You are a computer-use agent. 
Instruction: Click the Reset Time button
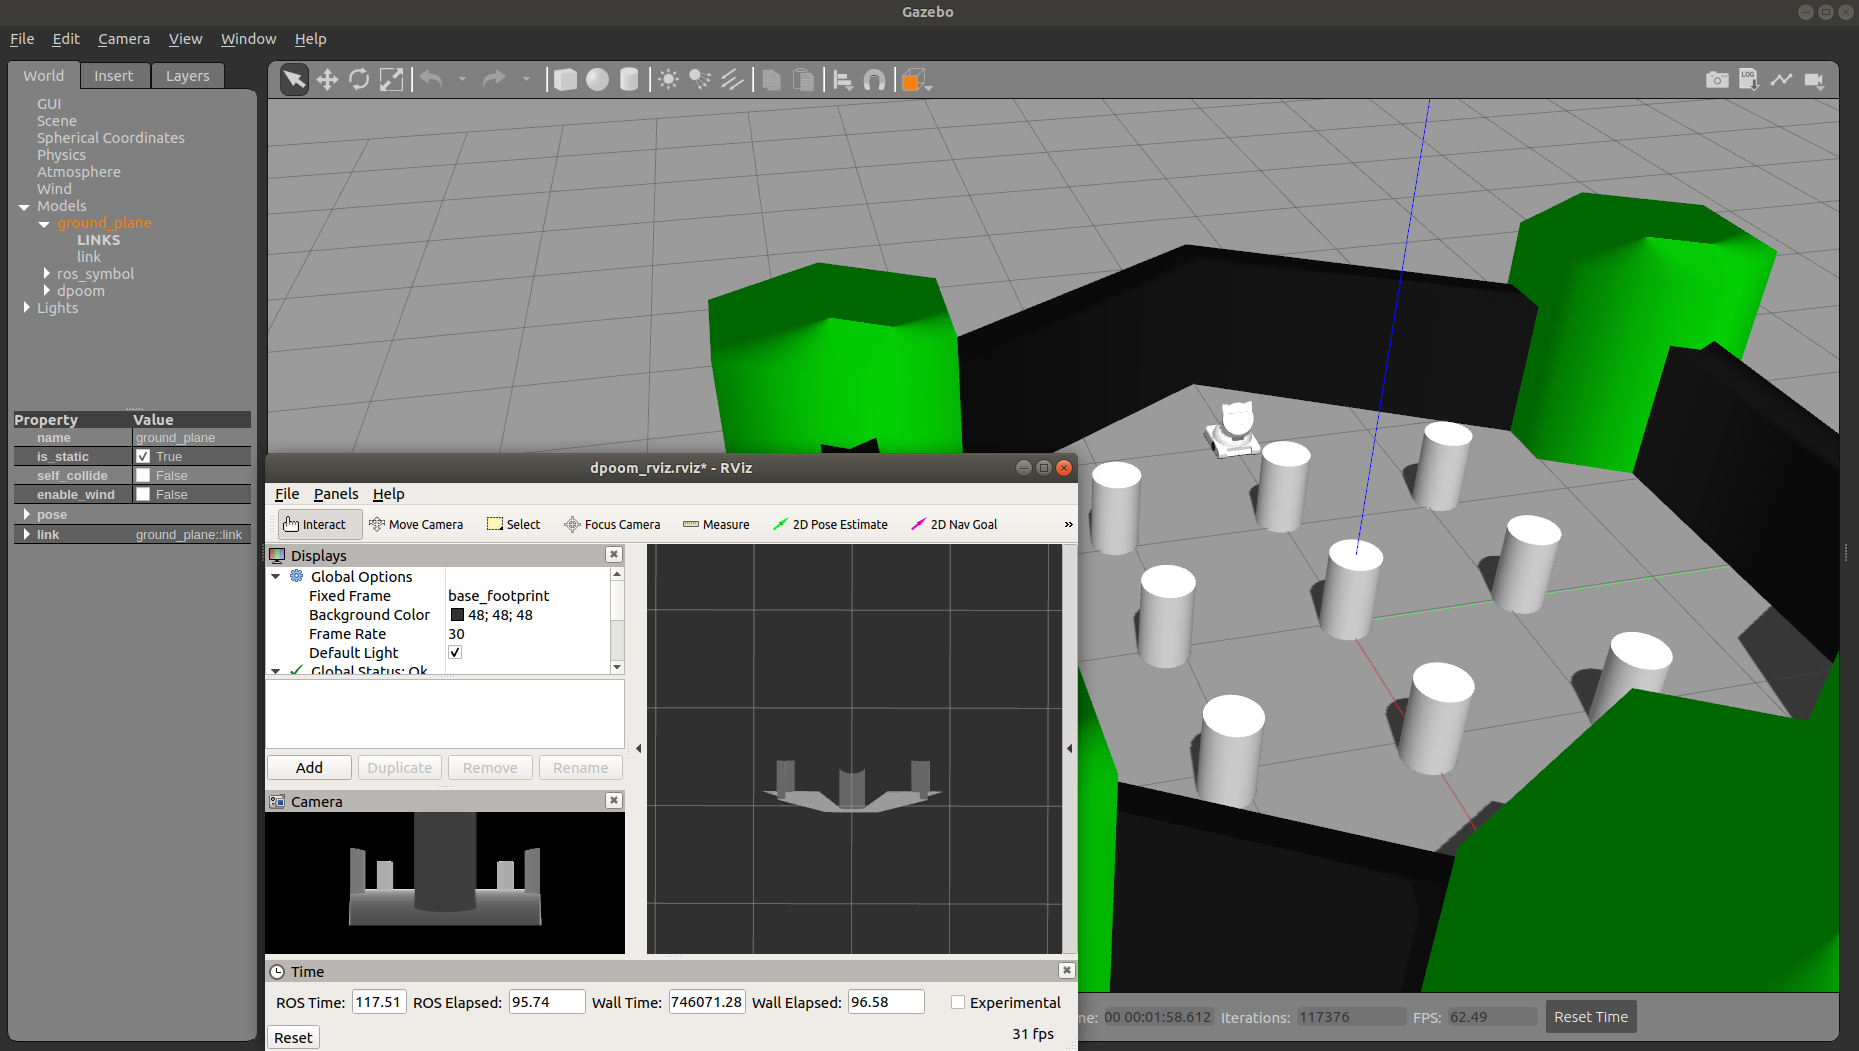[1590, 1017]
